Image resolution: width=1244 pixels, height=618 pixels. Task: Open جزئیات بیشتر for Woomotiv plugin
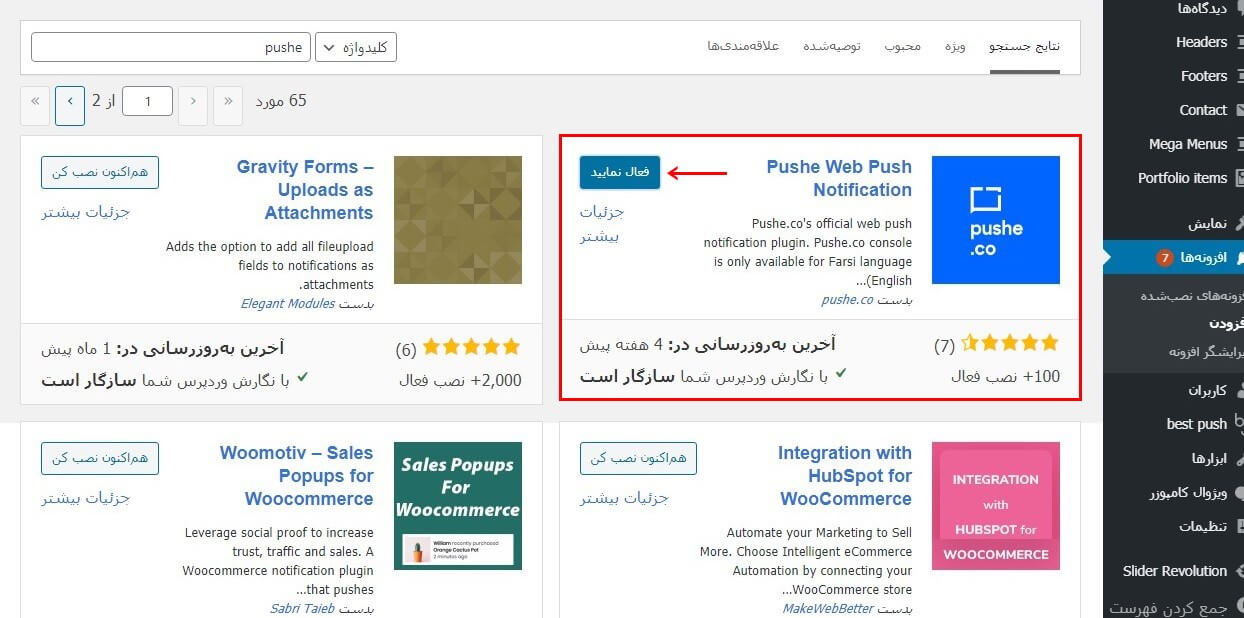tap(86, 498)
